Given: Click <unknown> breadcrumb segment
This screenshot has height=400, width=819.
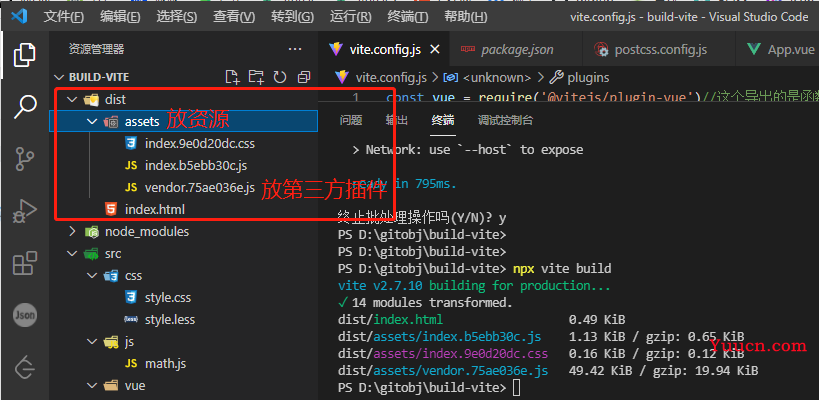Looking at the screenshot, I should pos(497,78).
